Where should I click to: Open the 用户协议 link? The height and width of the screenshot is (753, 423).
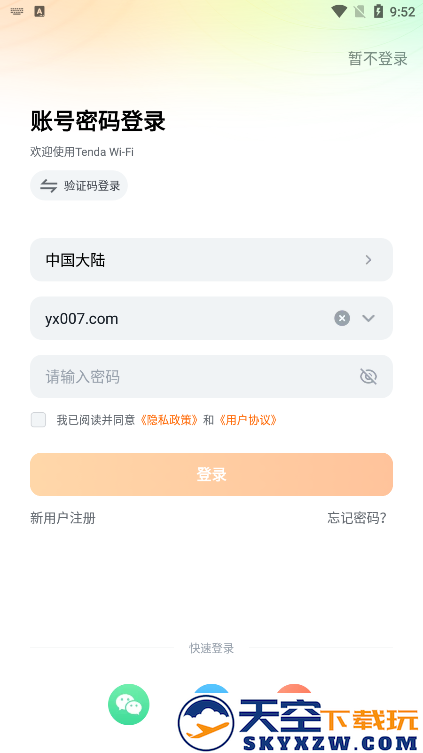click(x=248, y=420)
